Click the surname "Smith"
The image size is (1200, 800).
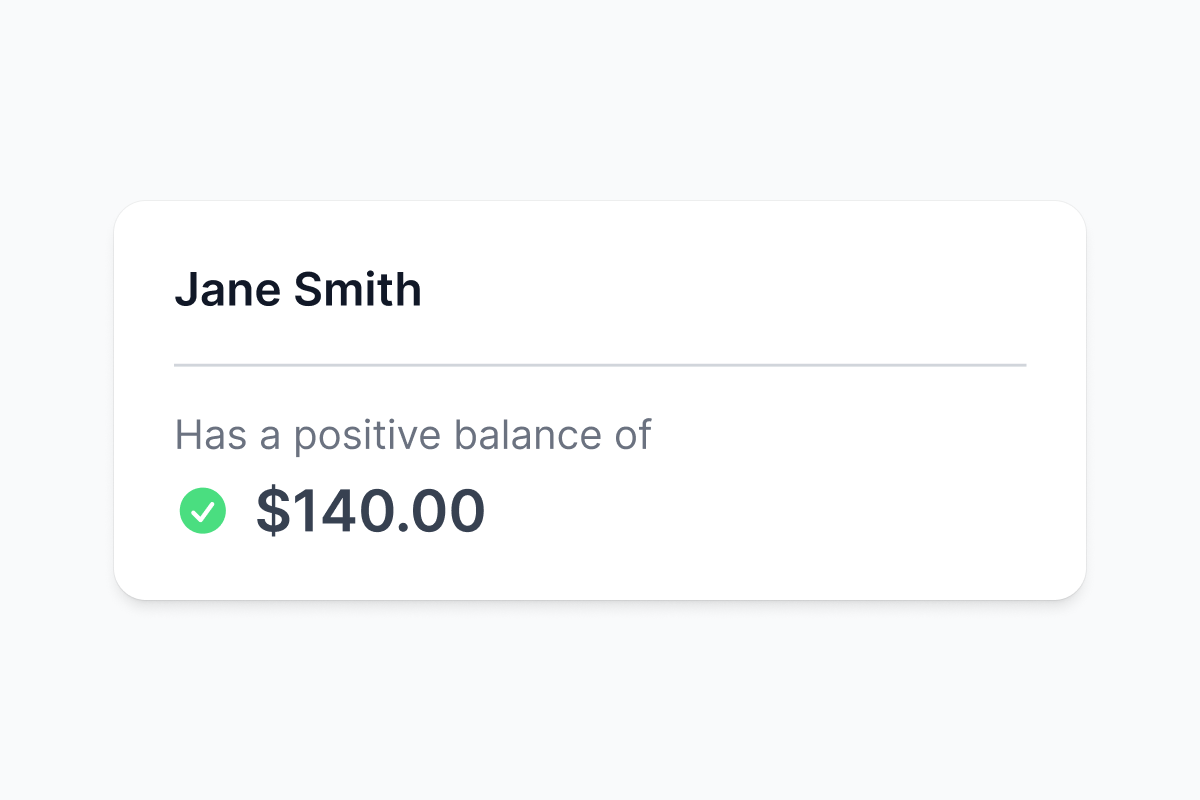357,290
